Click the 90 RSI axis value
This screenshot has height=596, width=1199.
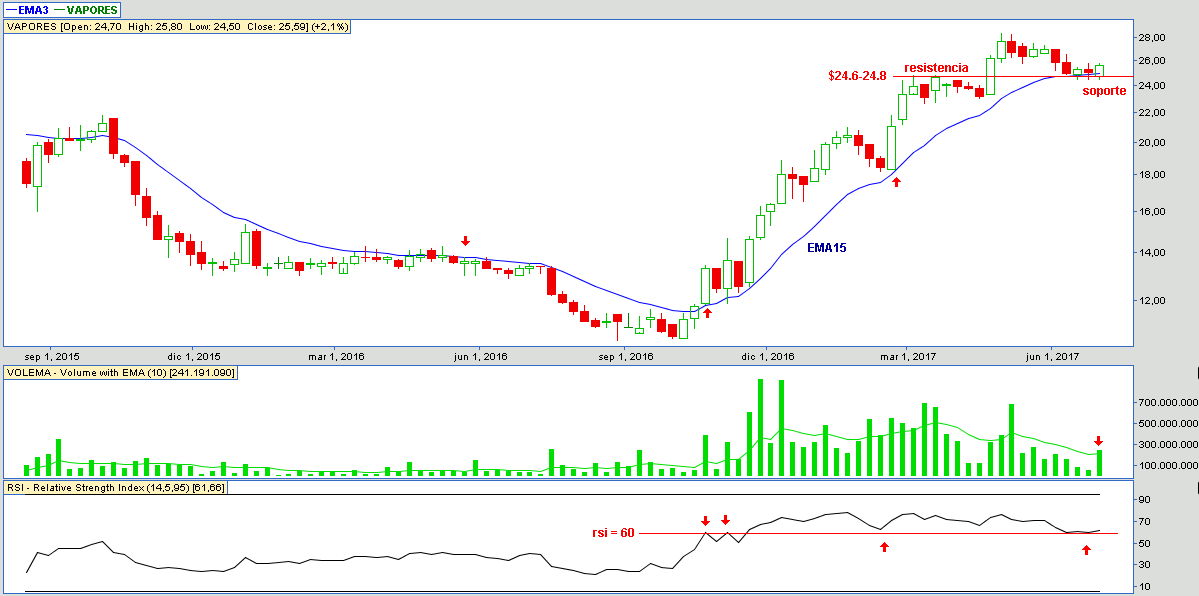pyautogui.click(x=1145, y=500)
